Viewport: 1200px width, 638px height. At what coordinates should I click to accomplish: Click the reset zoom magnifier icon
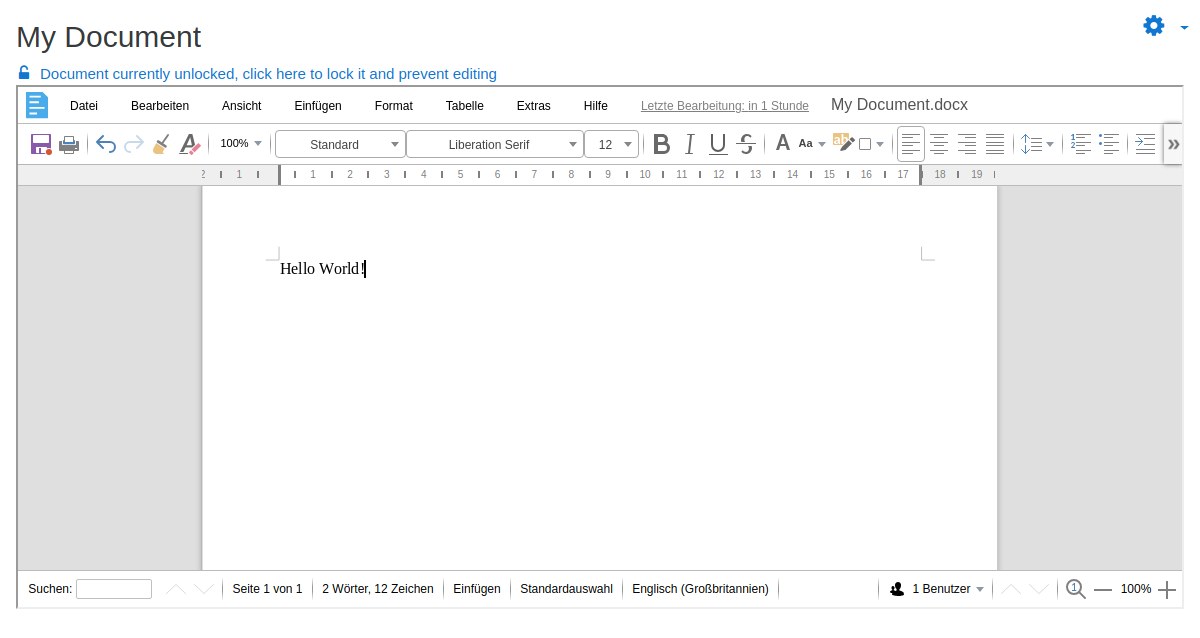[x=1075, y=589]
